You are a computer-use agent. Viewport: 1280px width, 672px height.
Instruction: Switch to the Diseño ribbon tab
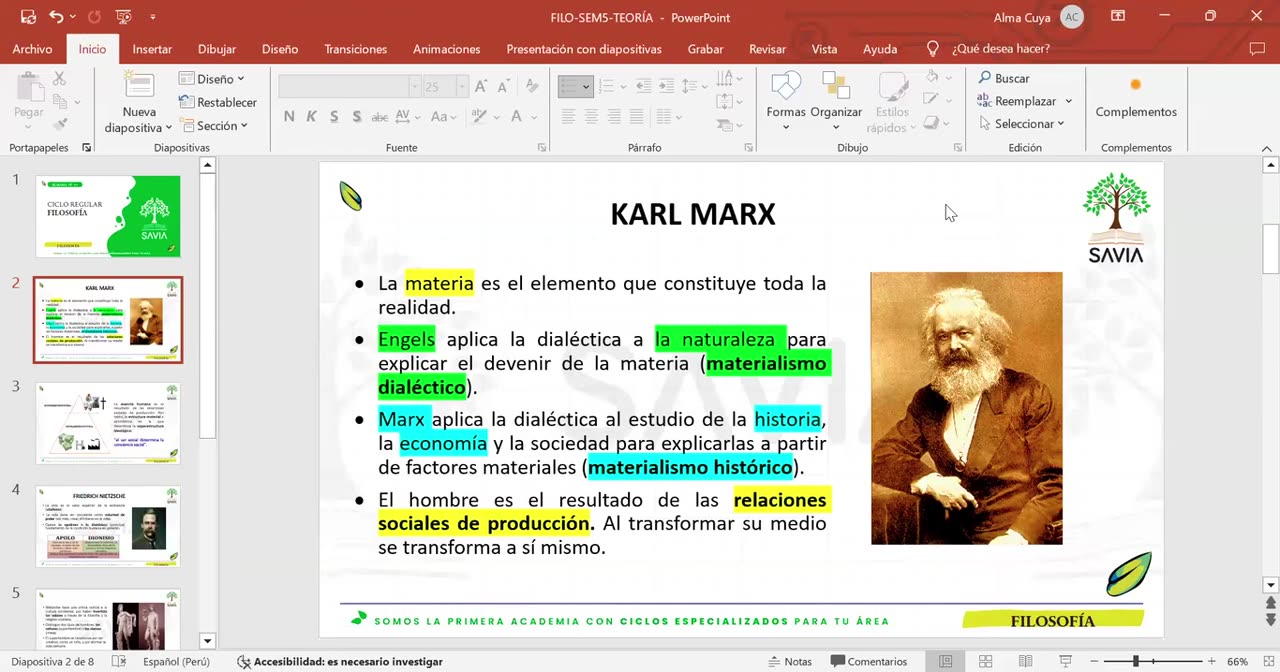280,49
